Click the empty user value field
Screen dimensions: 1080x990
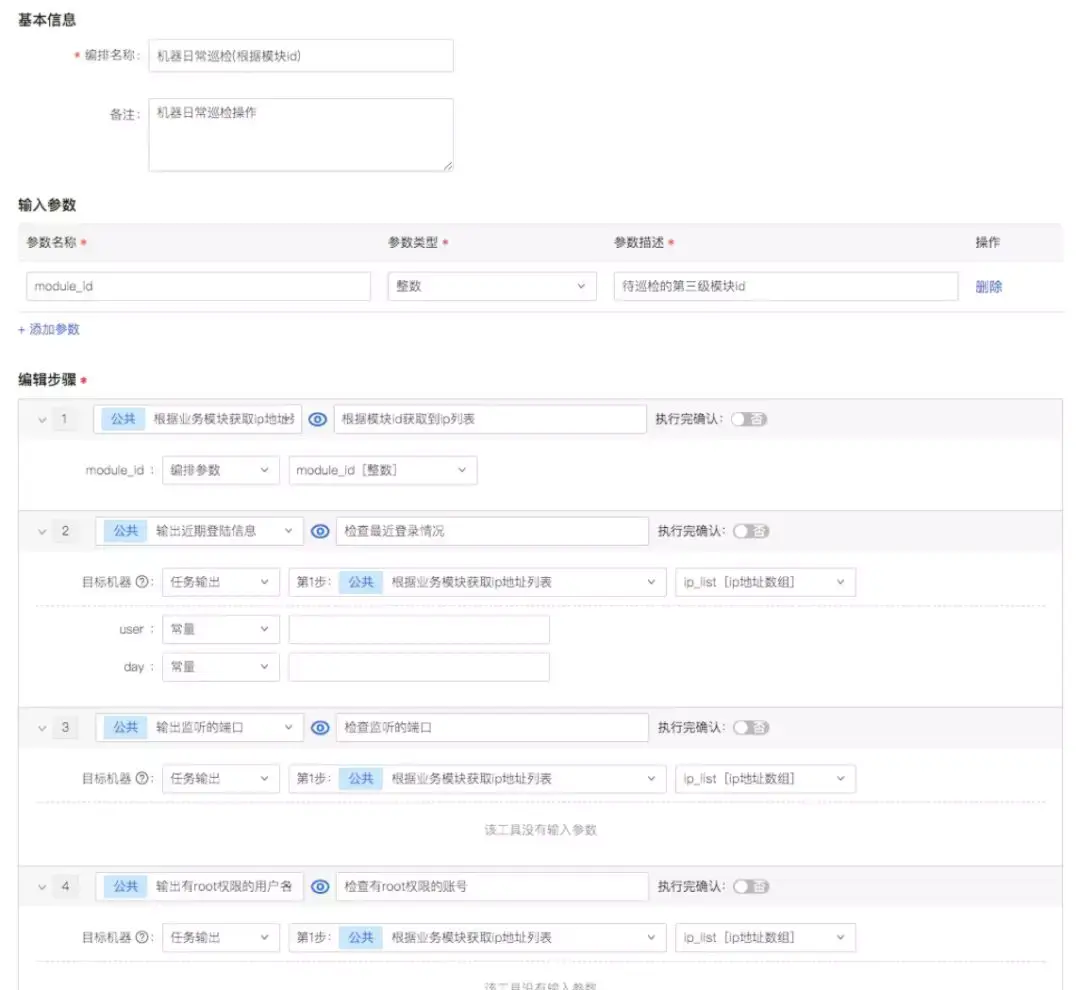coord(419,629)
